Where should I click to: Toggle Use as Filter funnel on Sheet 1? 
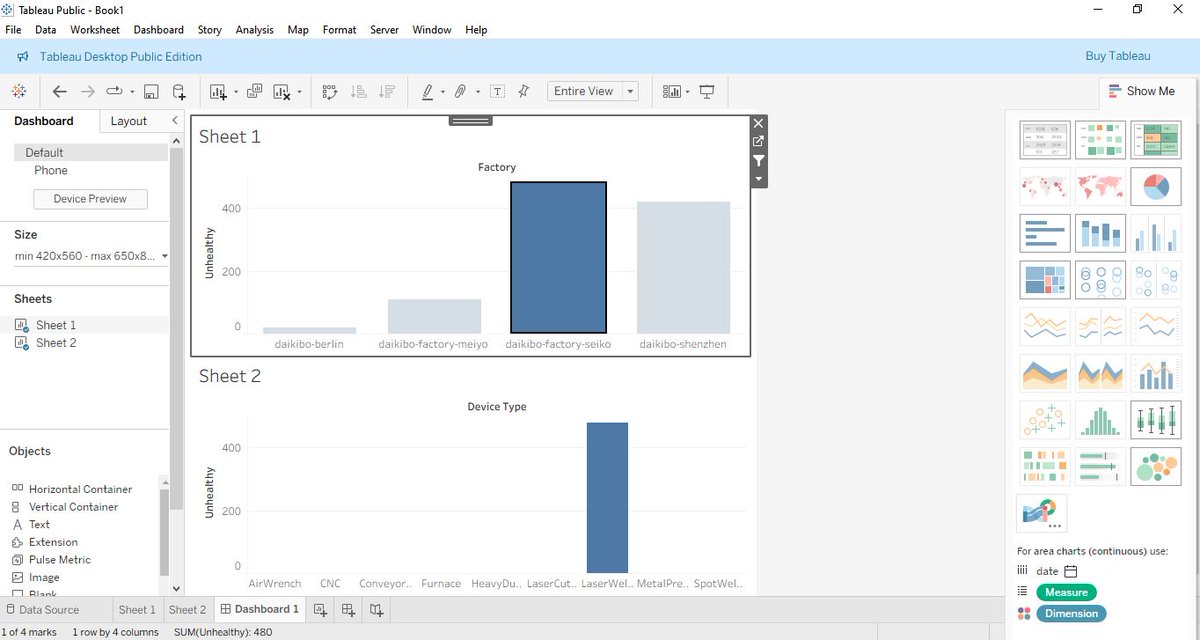point(758,161)
